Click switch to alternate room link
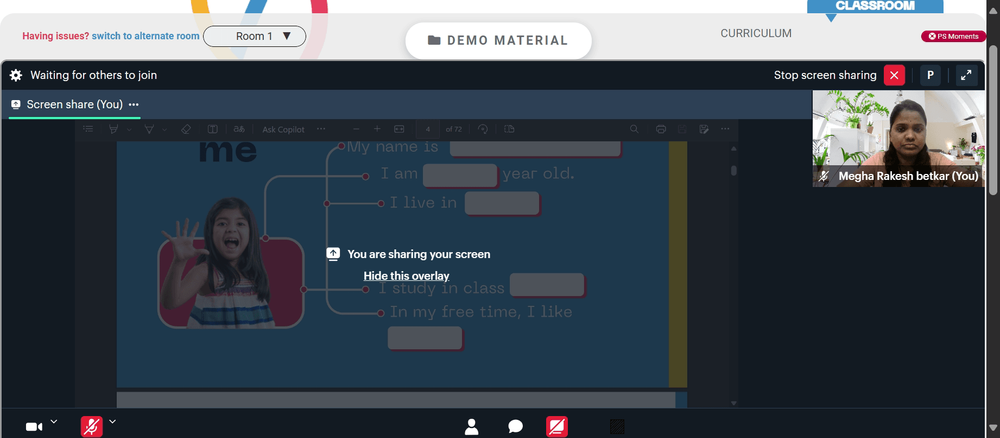 [145, 36]
